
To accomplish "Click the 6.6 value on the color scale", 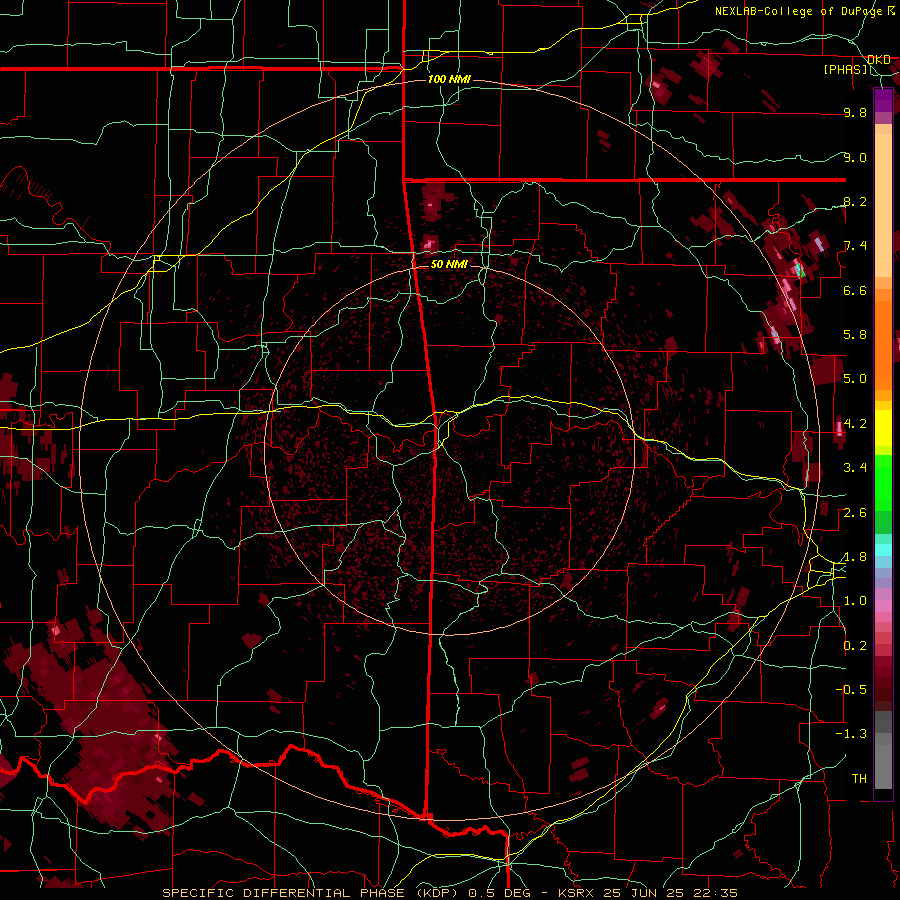I will pos(855,290).
